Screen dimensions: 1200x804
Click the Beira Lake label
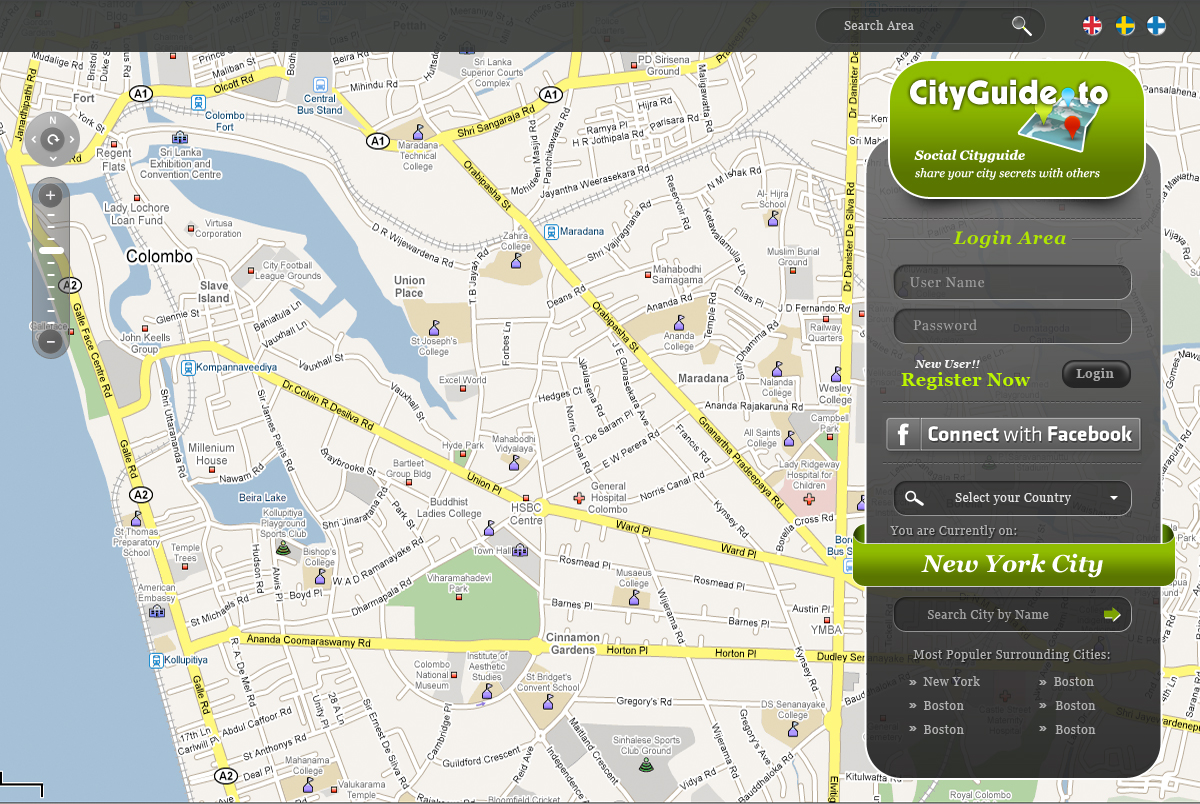[263, 497]
